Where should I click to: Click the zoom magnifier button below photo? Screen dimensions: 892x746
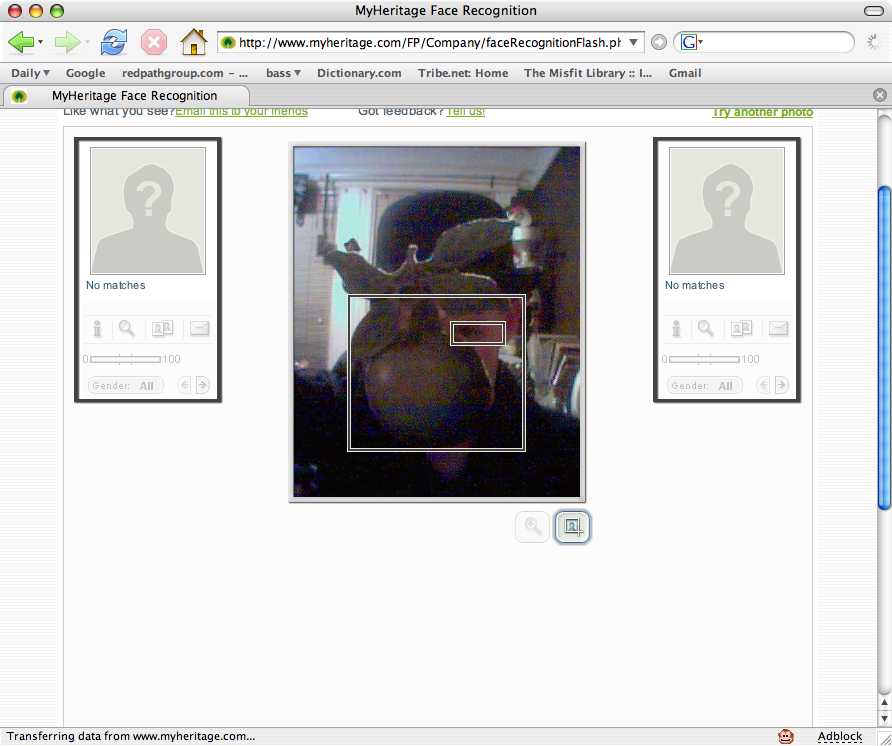pyautogui.click(x=533, y=526)
